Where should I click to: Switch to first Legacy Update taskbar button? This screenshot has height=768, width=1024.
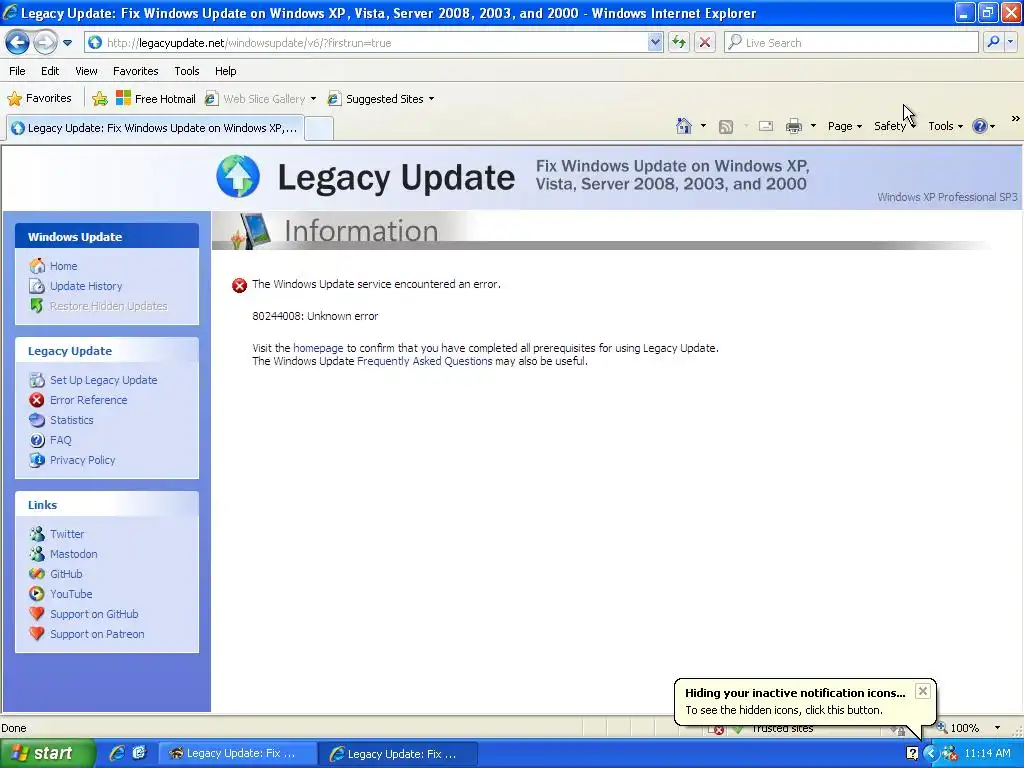click(x=238, y=754)
